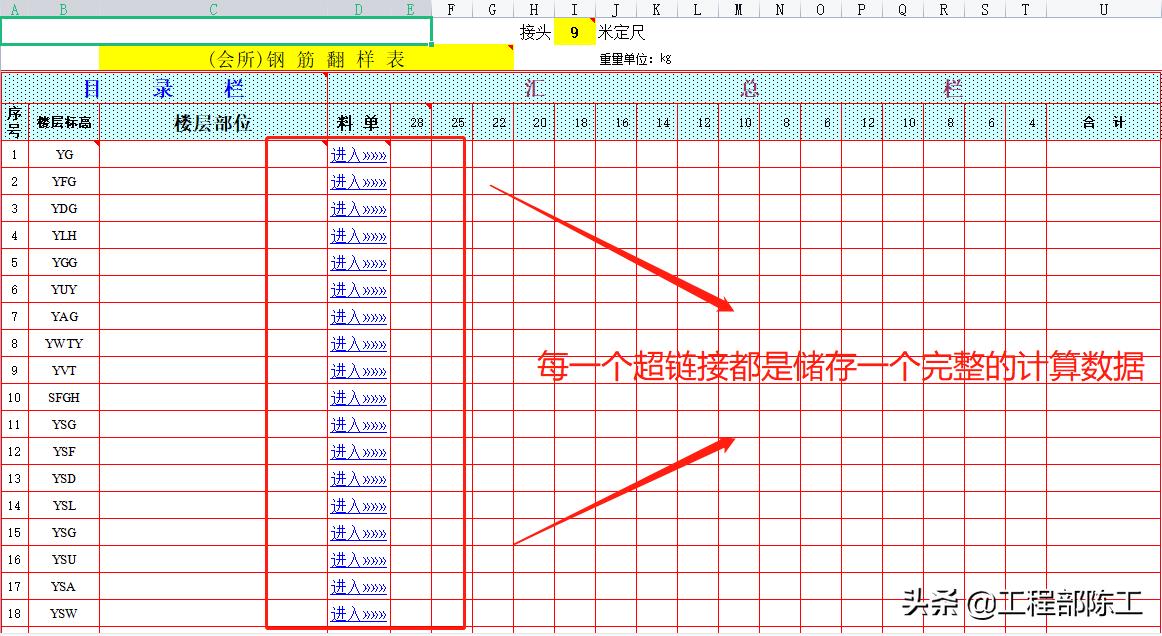Click the 进入 link in the YWTY row
Viewport: 1162px width, 636px height.
(358, 344)
